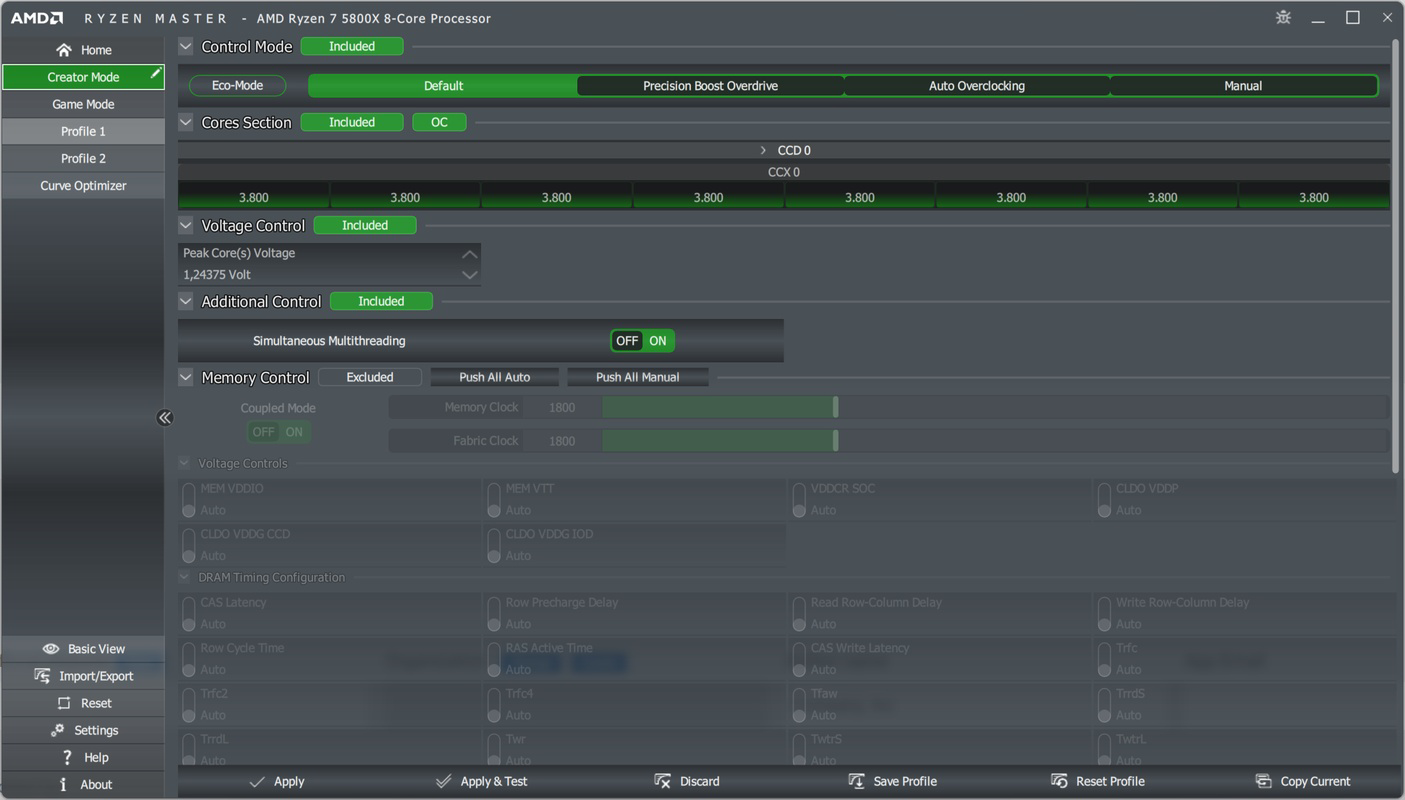Select the Default control mode
Viewport: 1405px width, 800px height.
coord(443,86)
